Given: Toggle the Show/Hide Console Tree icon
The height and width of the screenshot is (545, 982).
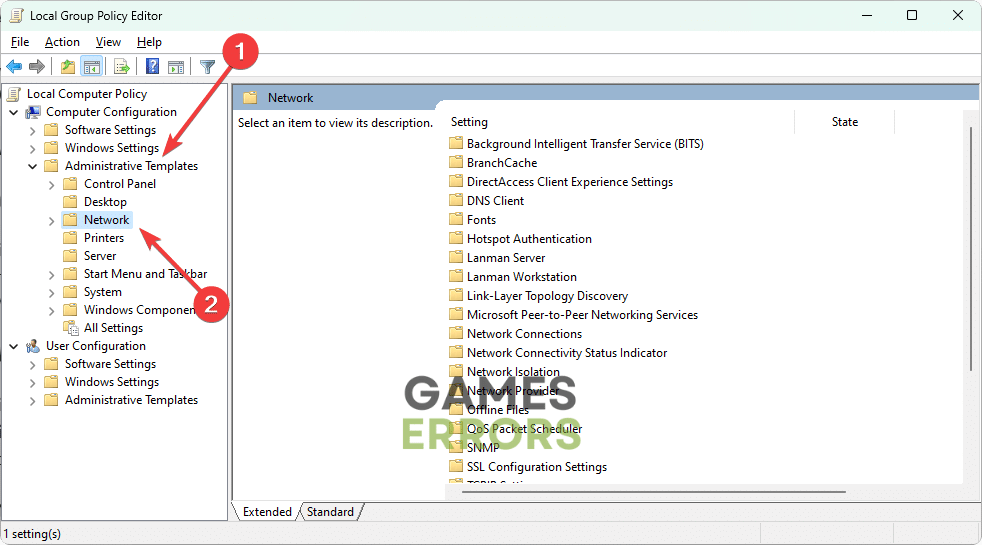Looking at the screenshot, I should pos(91,67).
